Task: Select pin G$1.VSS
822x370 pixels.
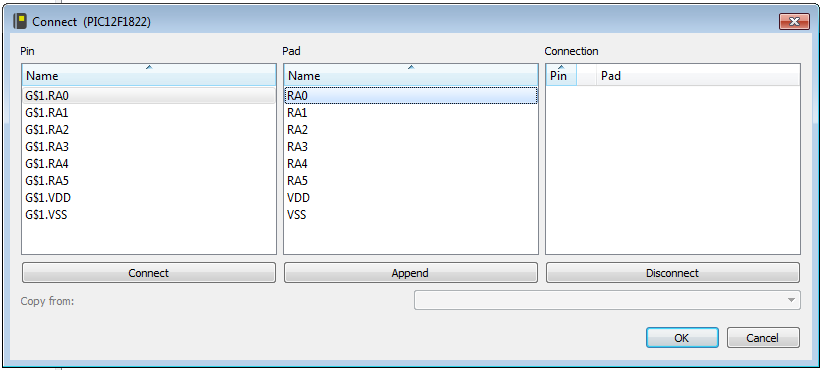Action: [149, 215]
